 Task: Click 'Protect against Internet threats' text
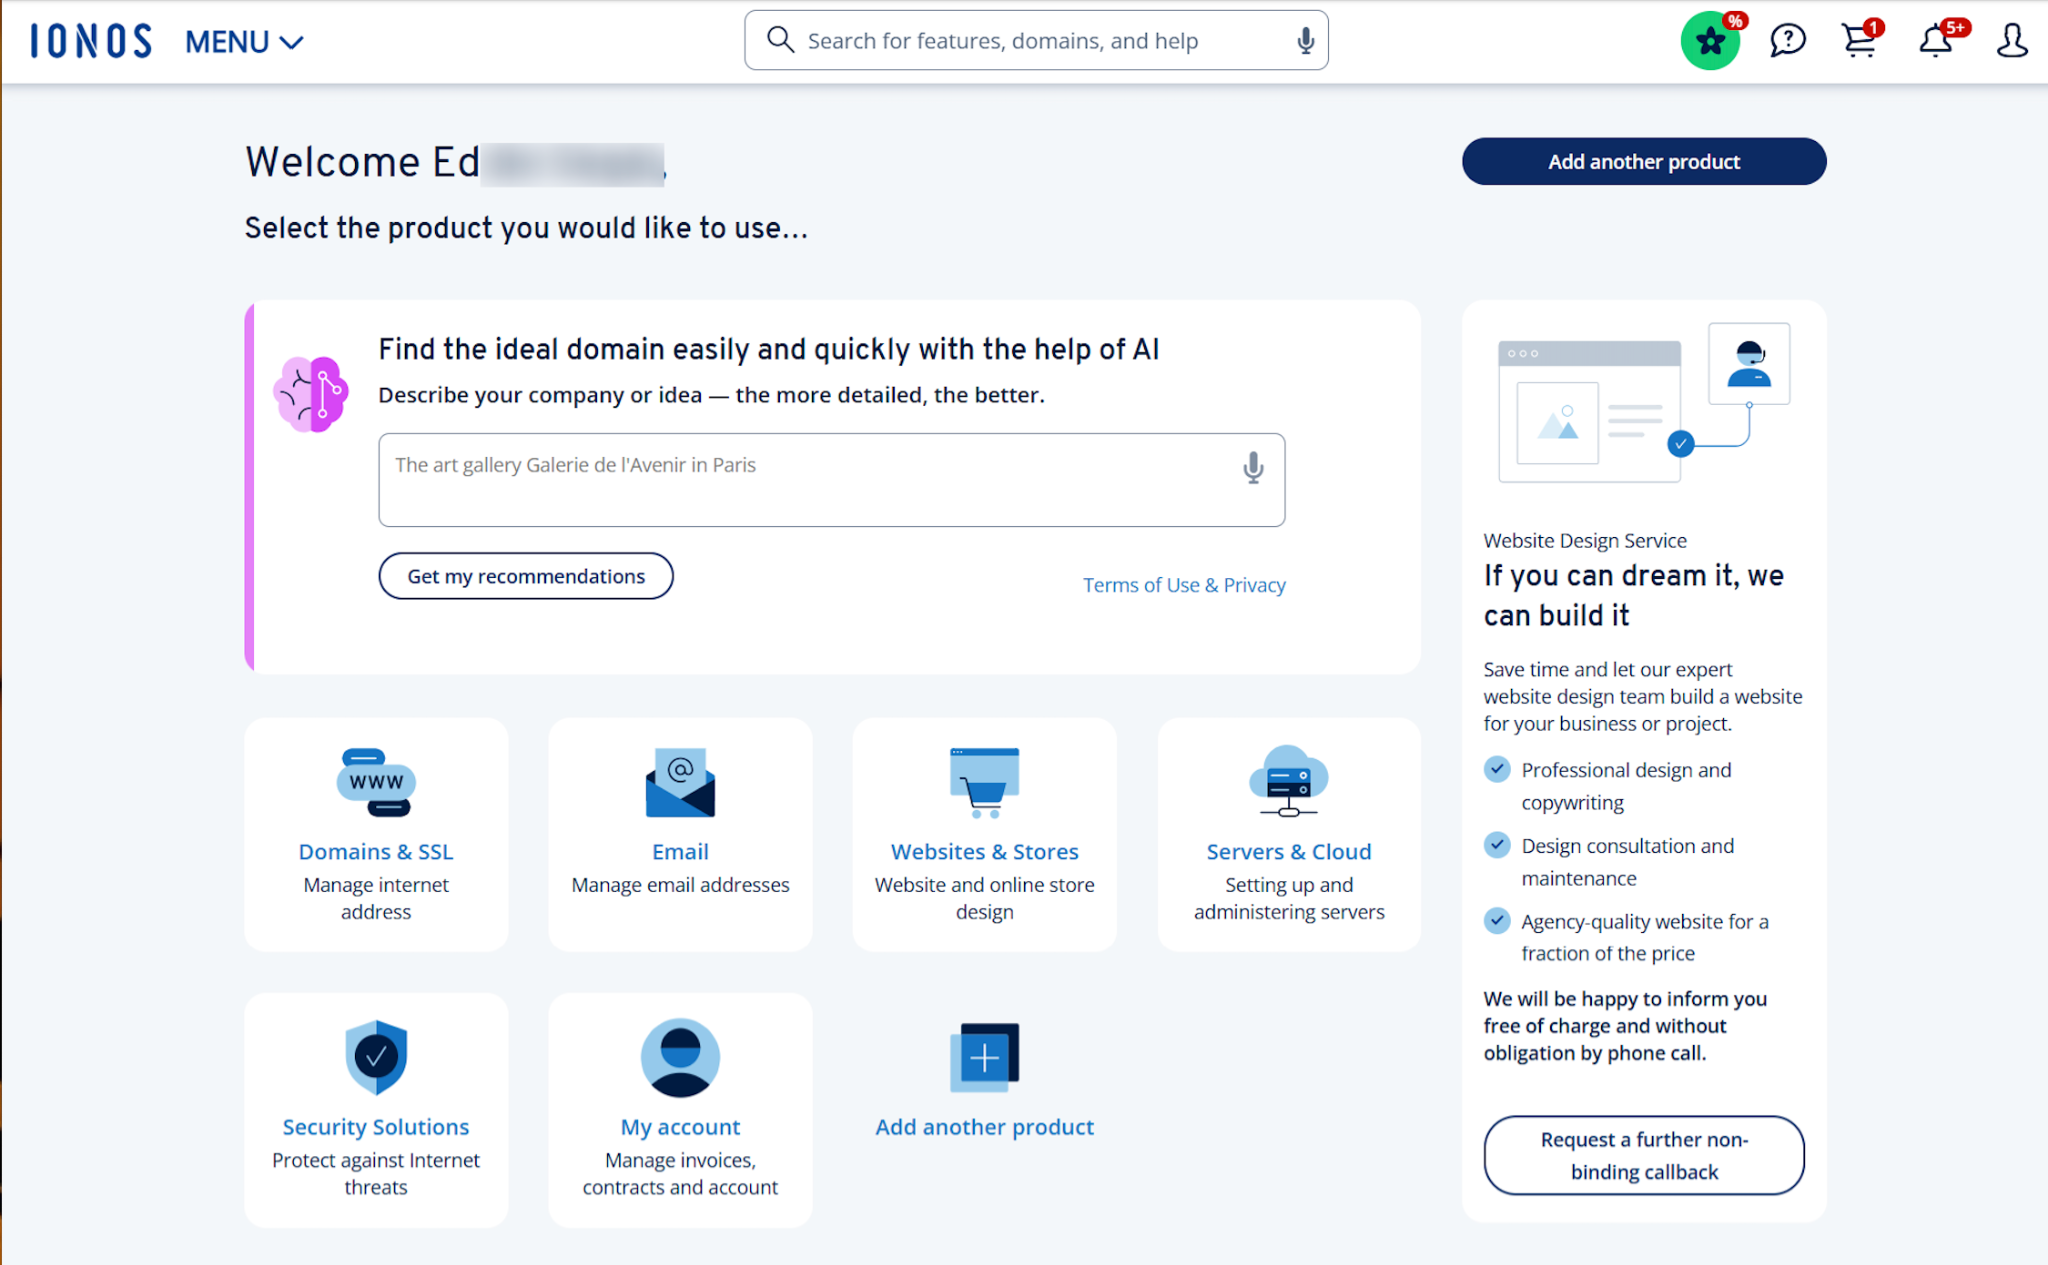pyautogui.click(x=376, y=1173)
